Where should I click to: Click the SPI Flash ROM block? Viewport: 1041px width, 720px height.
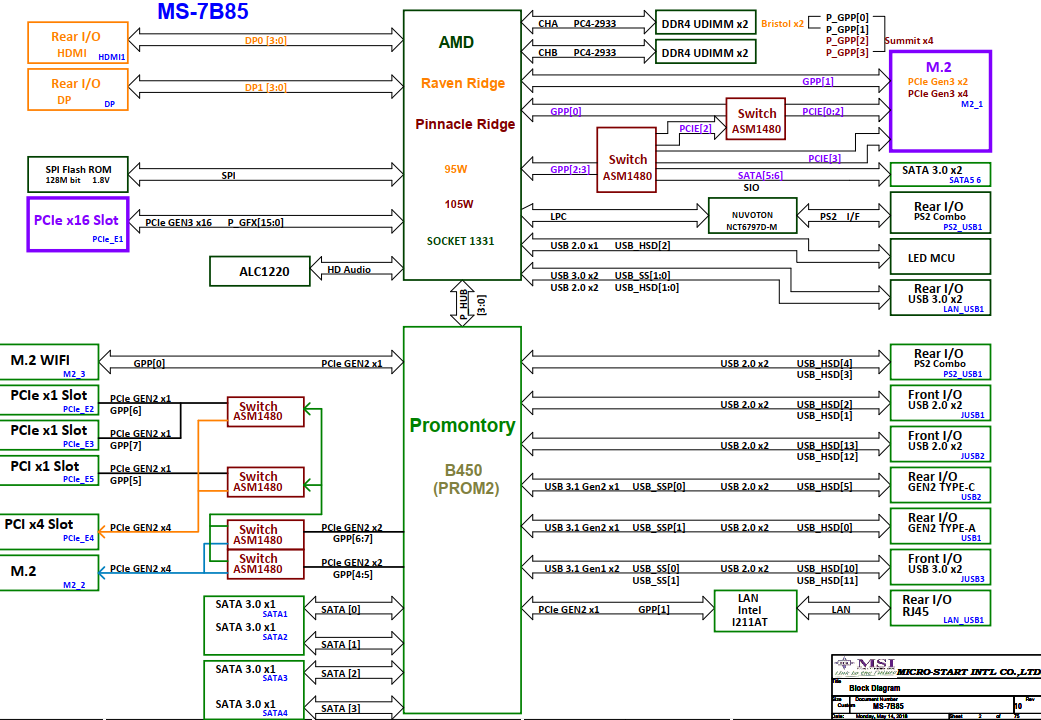coord(78,176)
